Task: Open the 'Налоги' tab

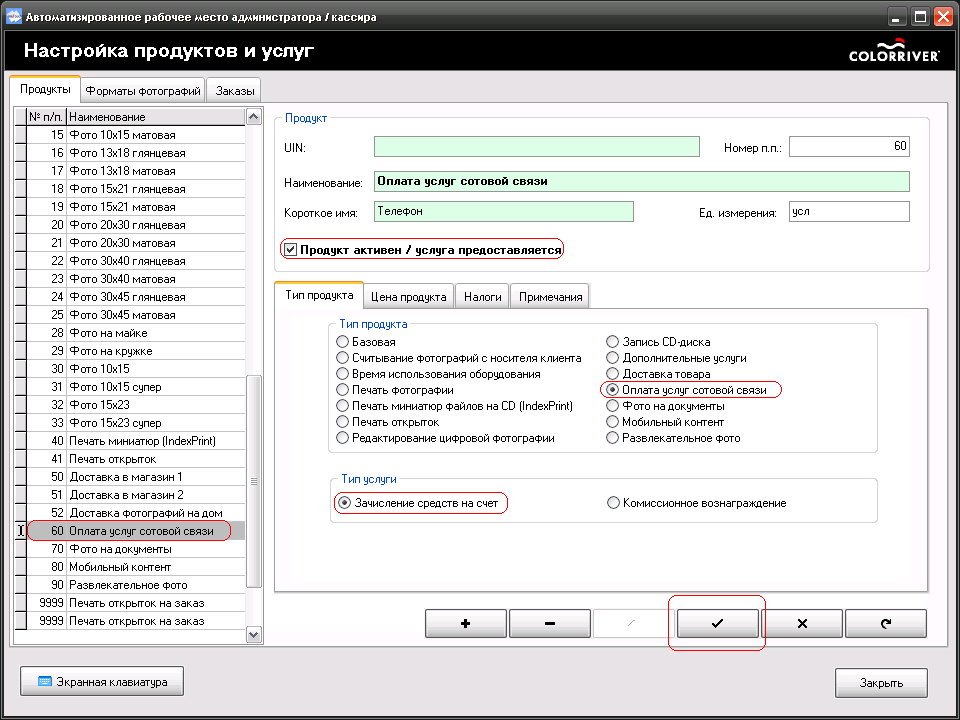Action: point(482,297)
